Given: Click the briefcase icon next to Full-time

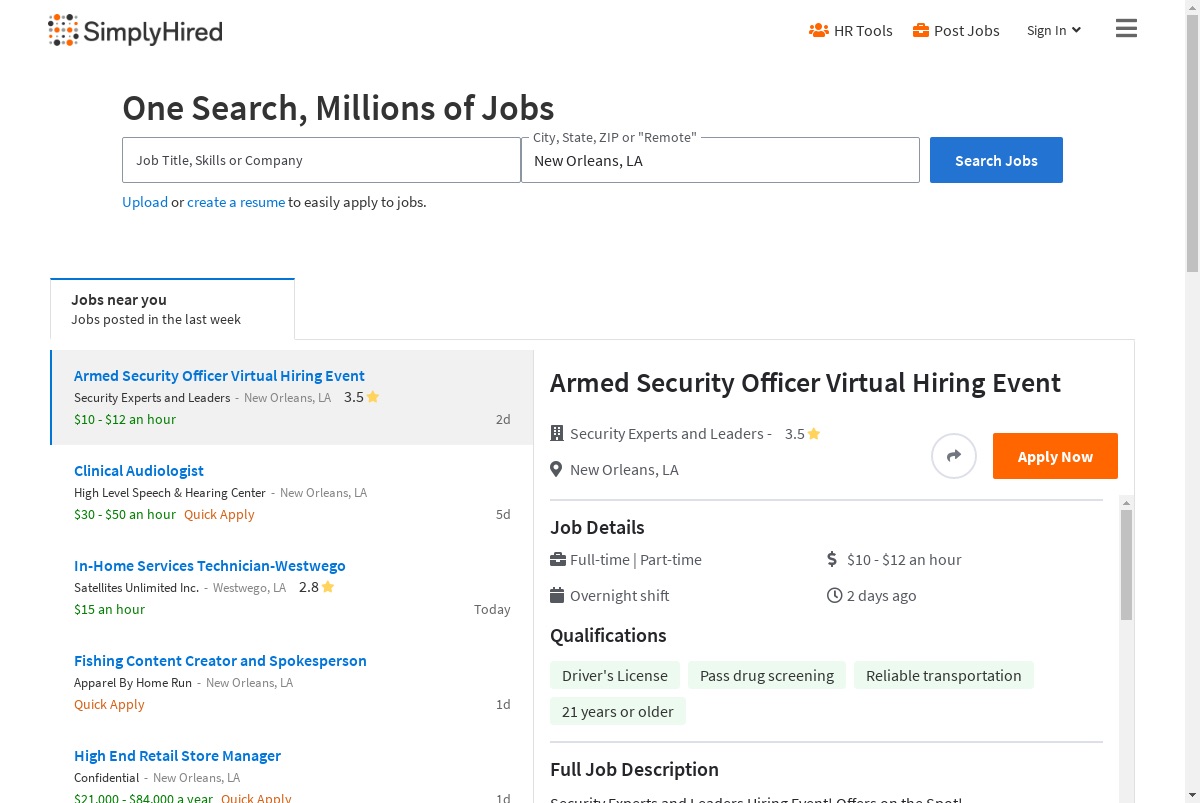Looking at the screenshot, I should (x=558, y=559).
